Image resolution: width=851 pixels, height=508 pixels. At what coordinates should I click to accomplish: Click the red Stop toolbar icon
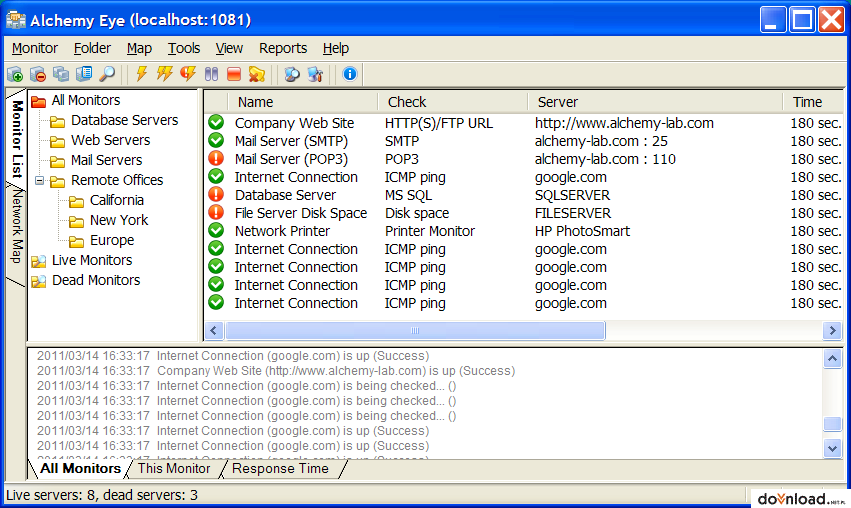234,74
